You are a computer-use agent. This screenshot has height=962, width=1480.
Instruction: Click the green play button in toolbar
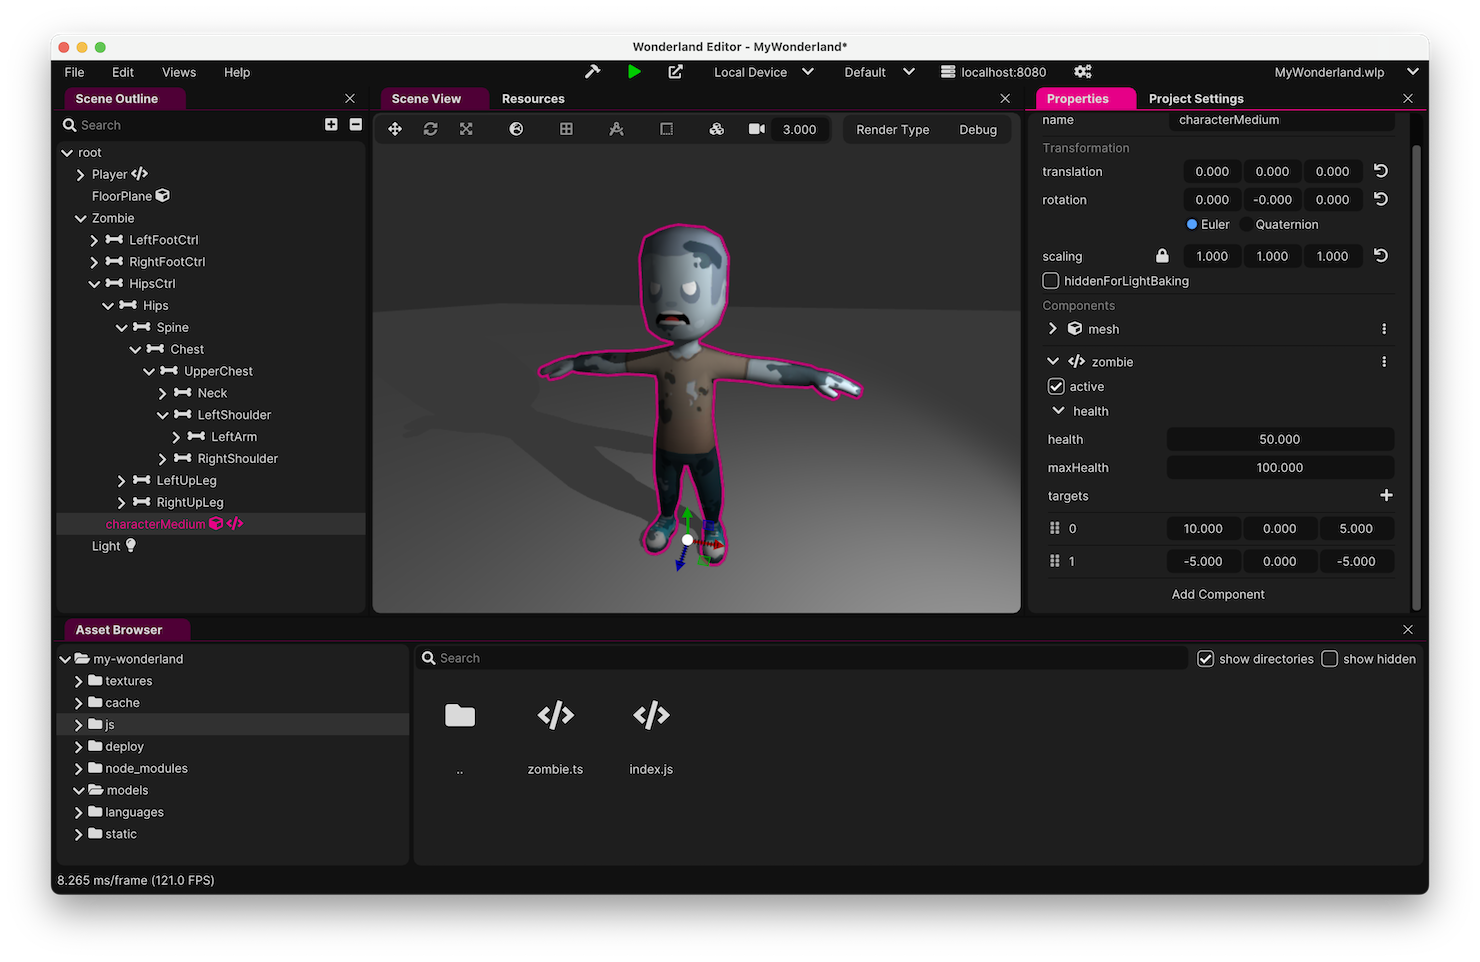(634, 72)
